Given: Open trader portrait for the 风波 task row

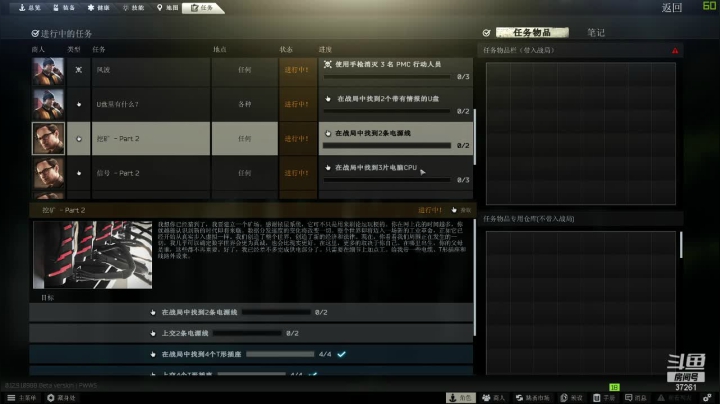Looking at the screenshot, I should click(48, 71).
